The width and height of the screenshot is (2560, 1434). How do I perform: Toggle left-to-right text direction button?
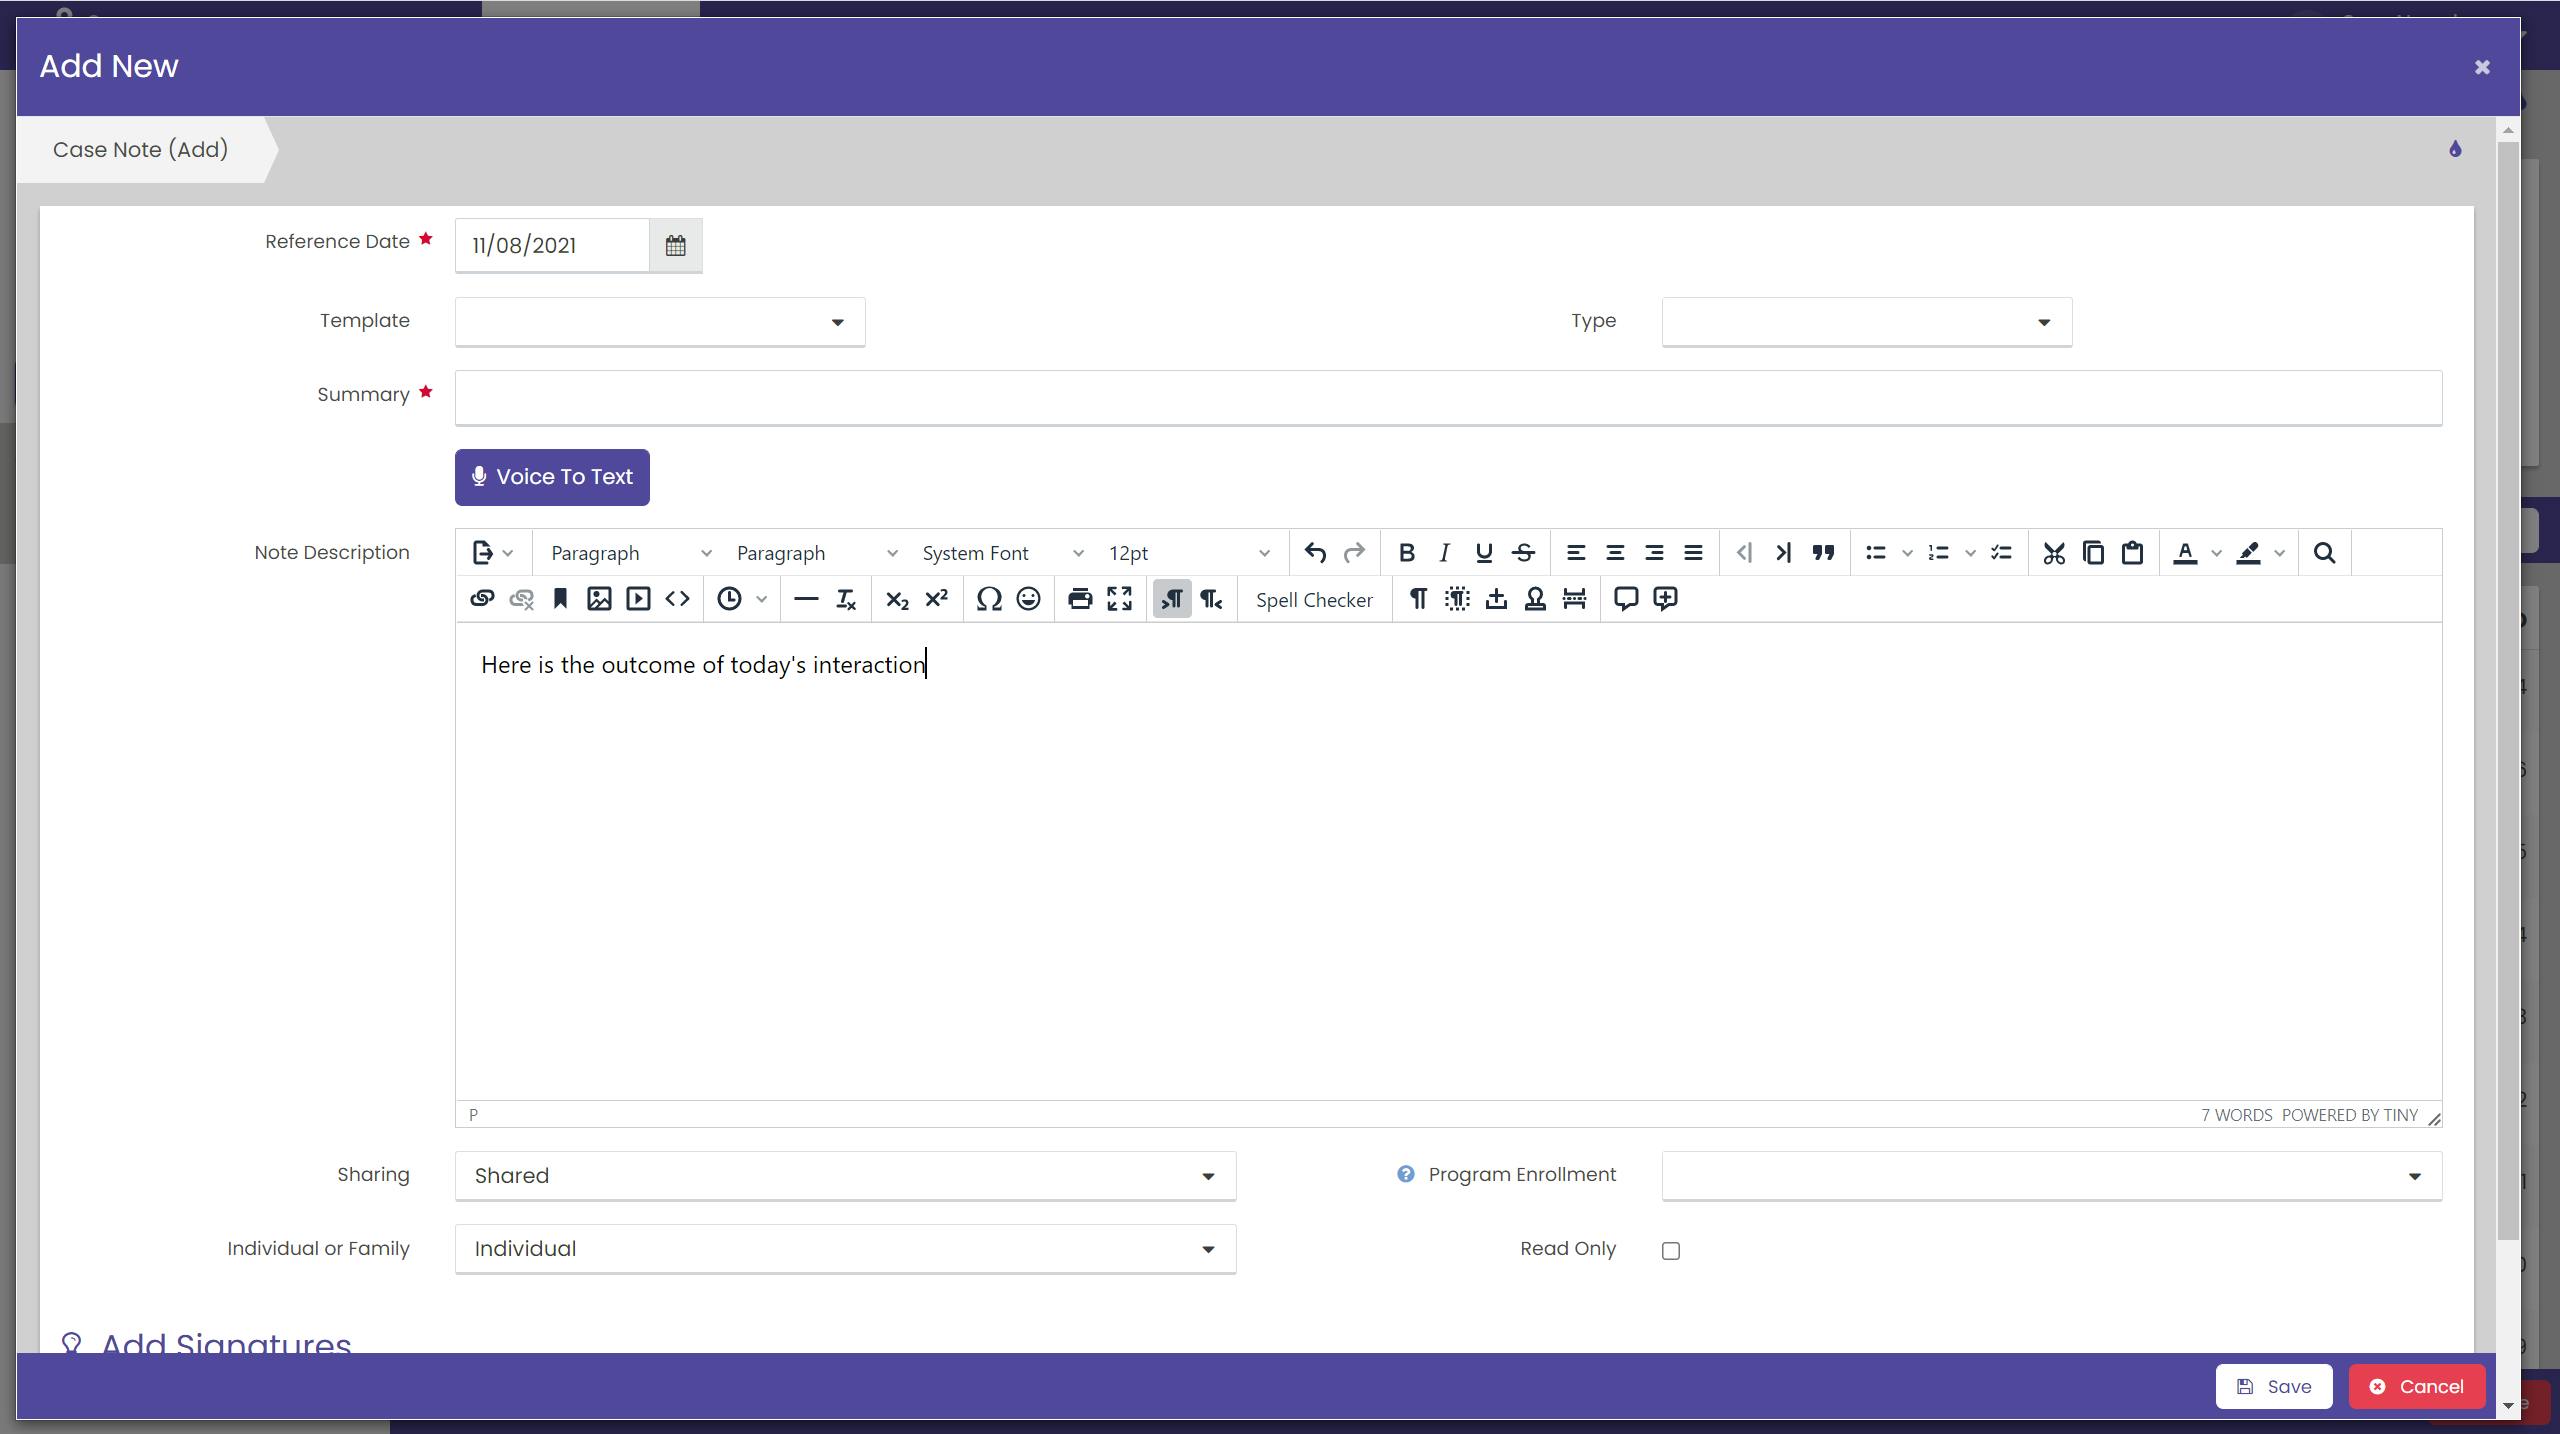1172,599
